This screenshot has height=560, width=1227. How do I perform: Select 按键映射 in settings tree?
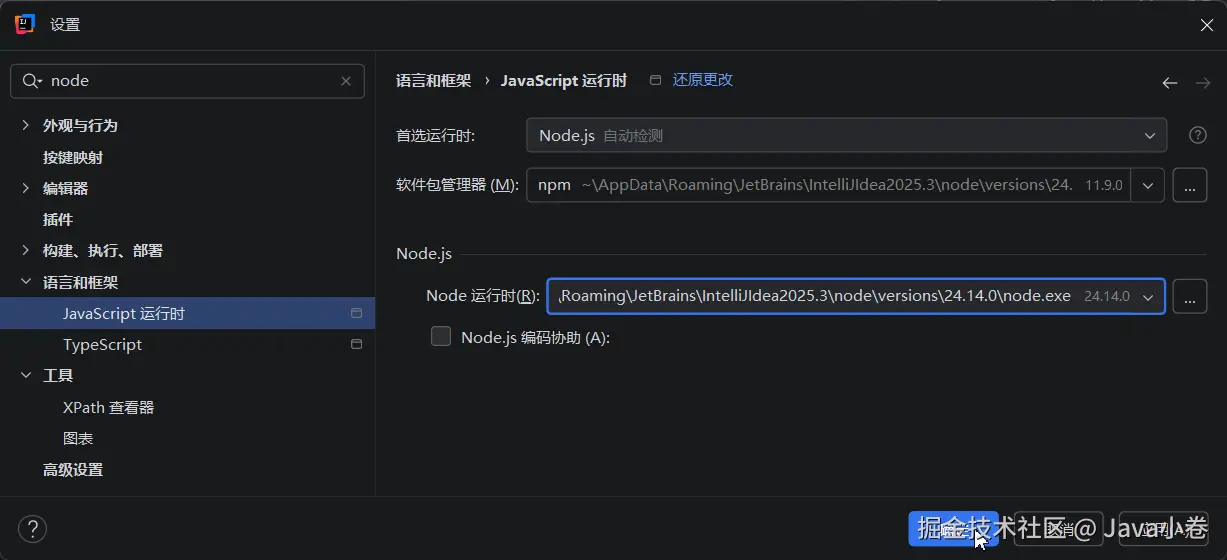[x=73, y=157]
